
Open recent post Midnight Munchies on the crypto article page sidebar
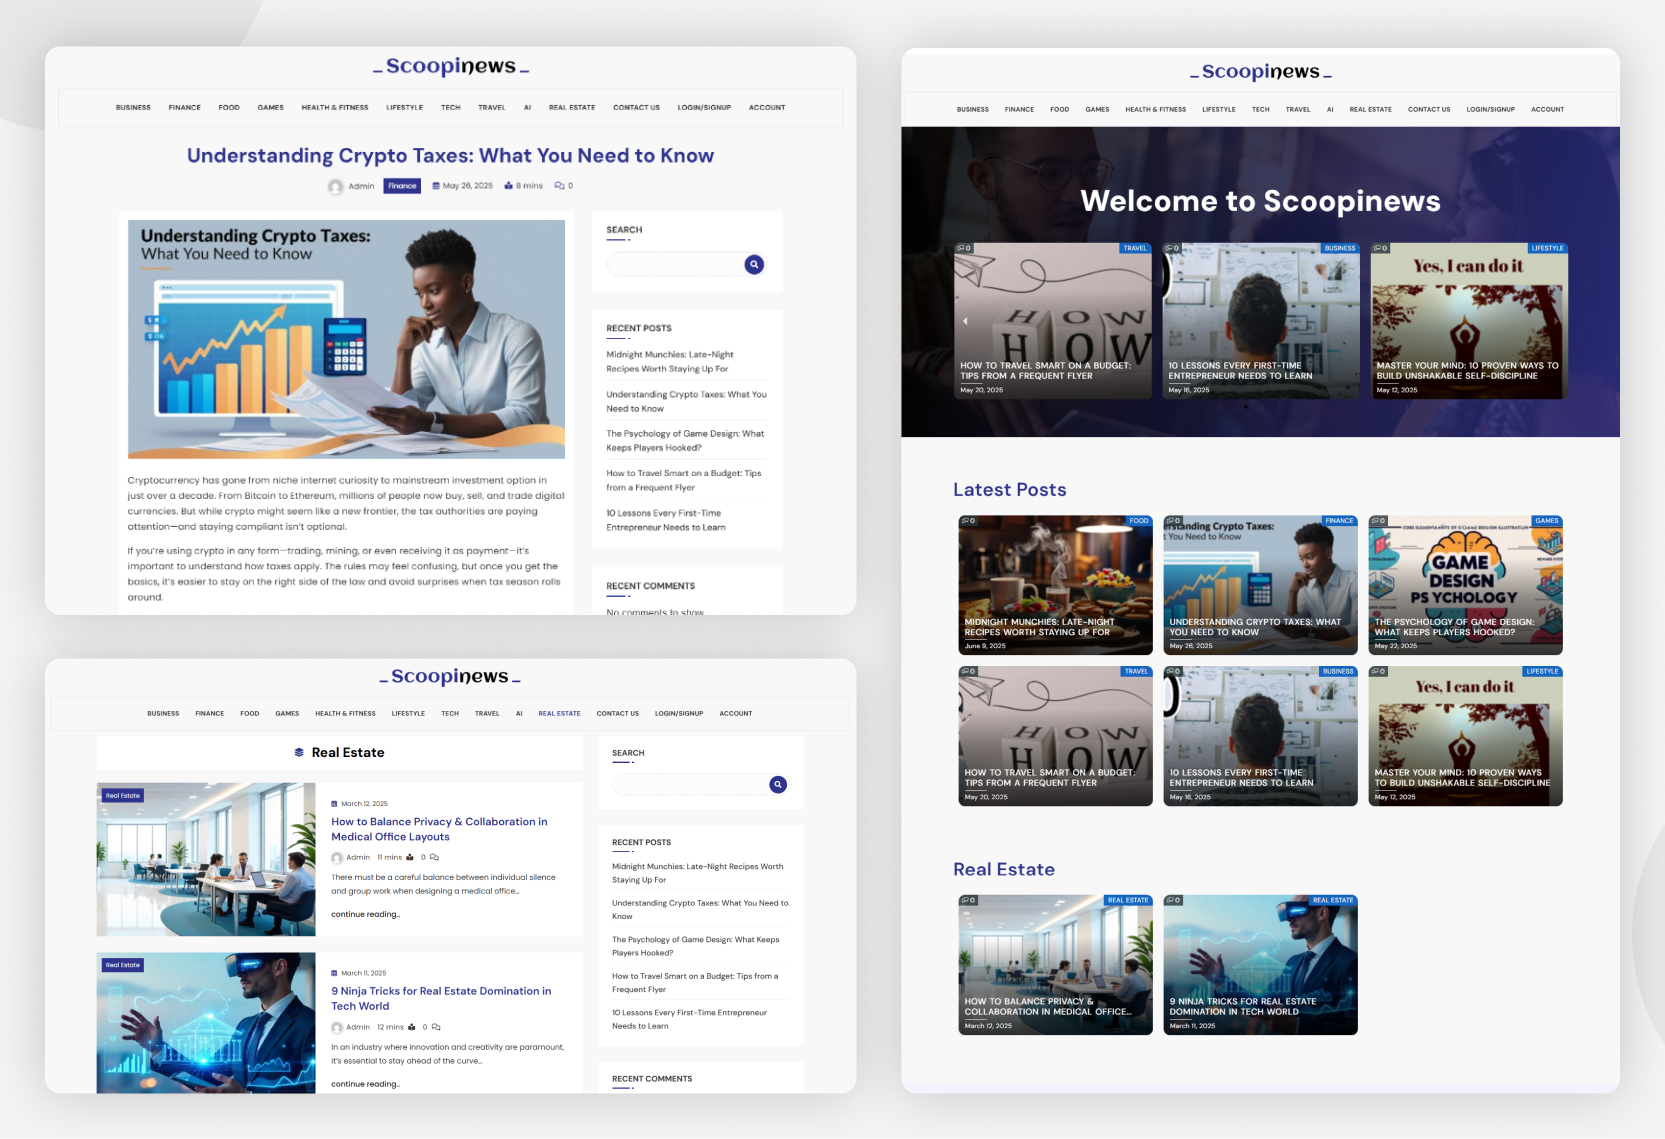[x=670, y=361]
